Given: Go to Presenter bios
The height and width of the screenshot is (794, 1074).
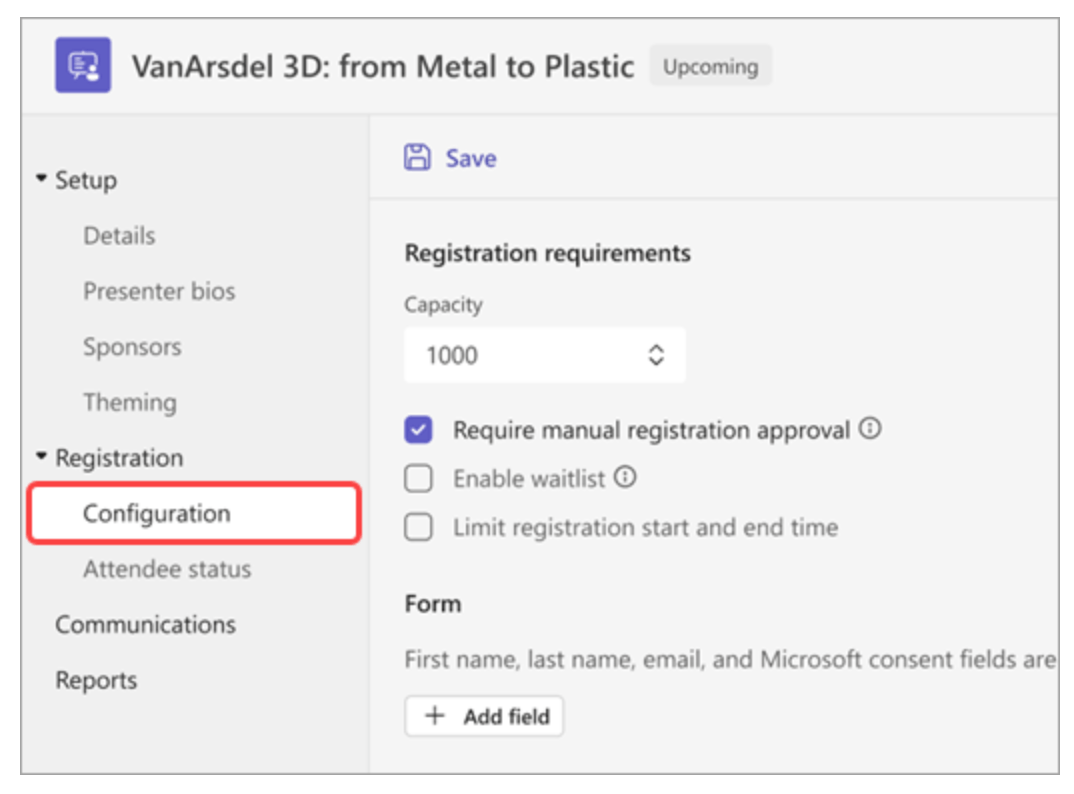Looking at the screenshot, I should point(159,291).
